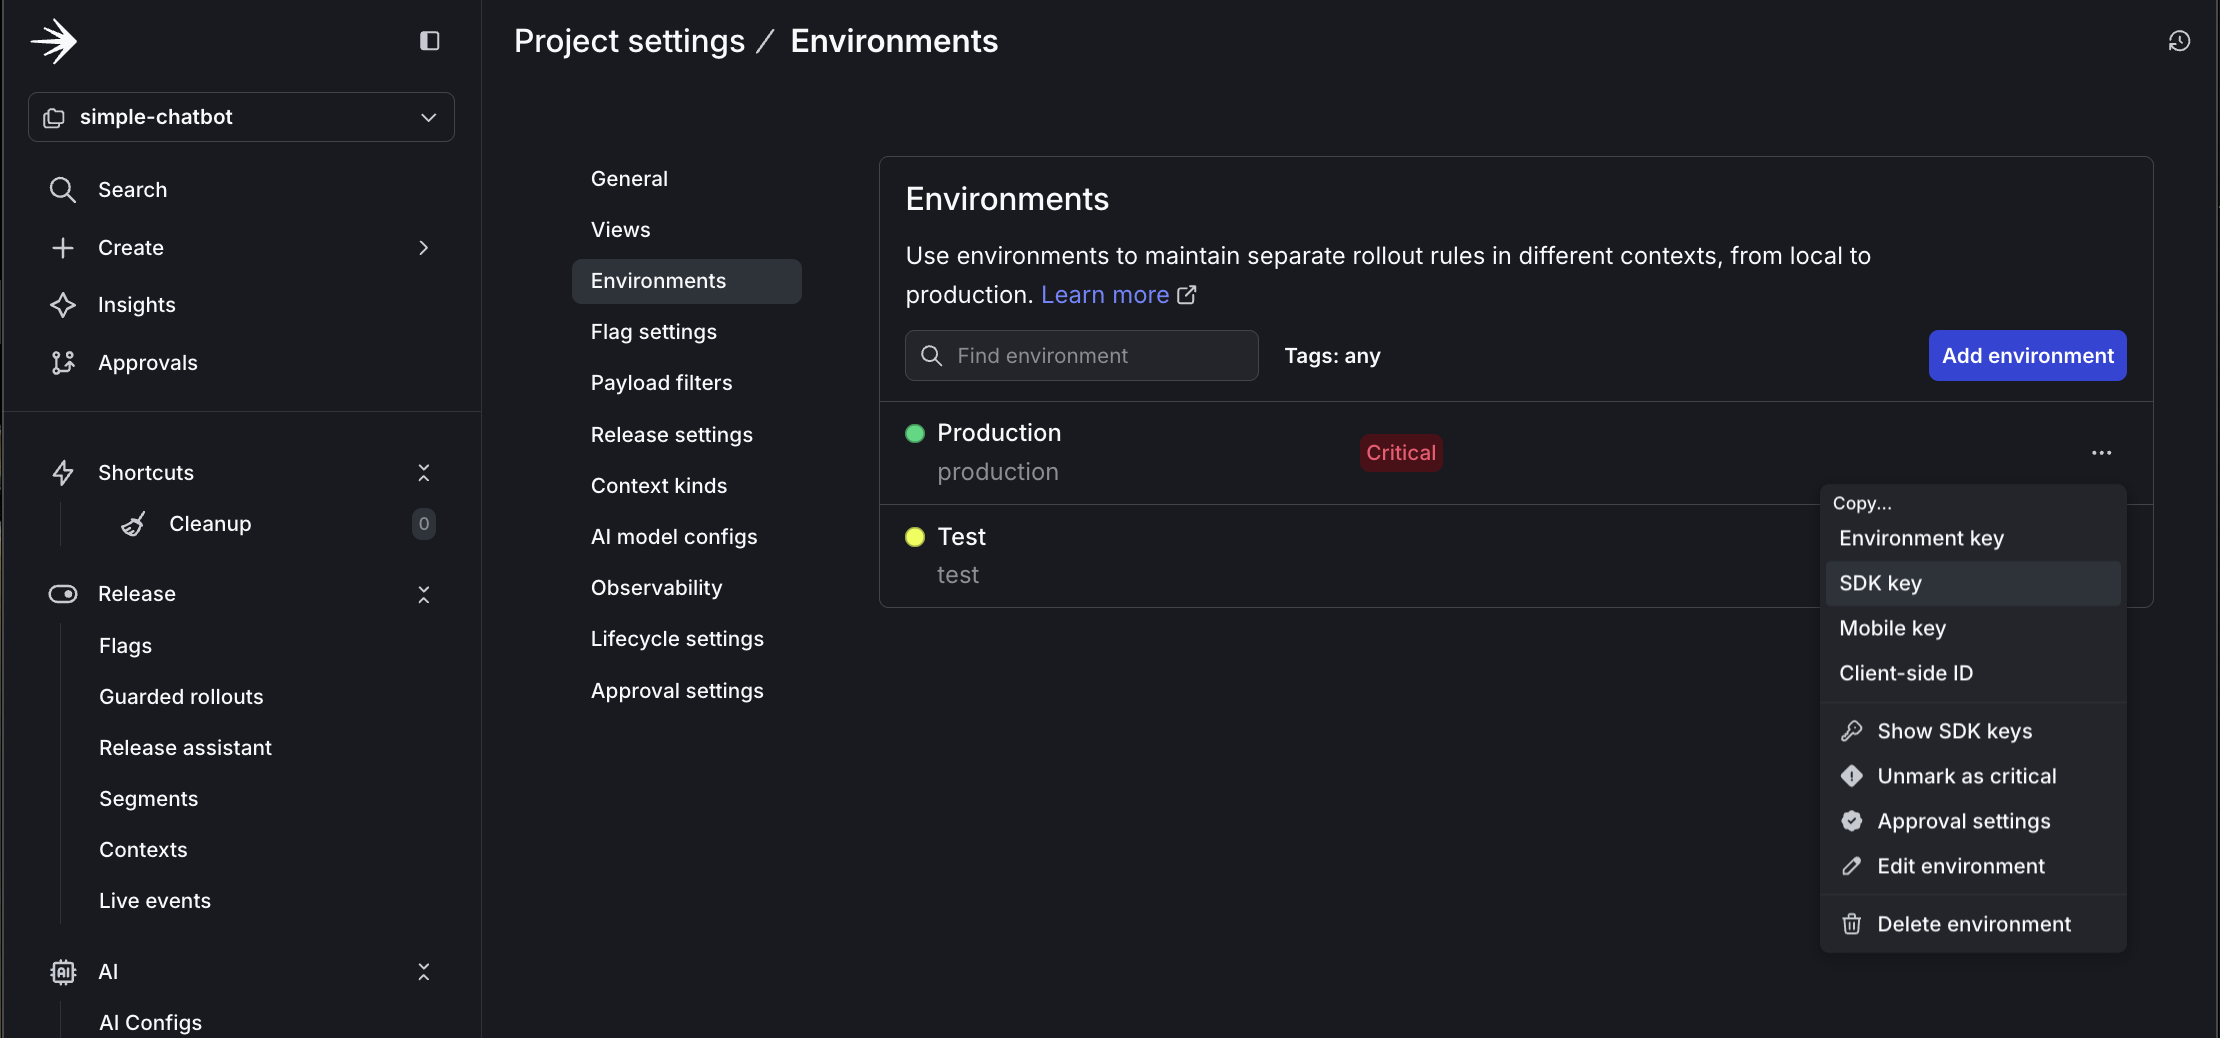
Task: Click the Insights lightning icon
Action: (62, 305)
